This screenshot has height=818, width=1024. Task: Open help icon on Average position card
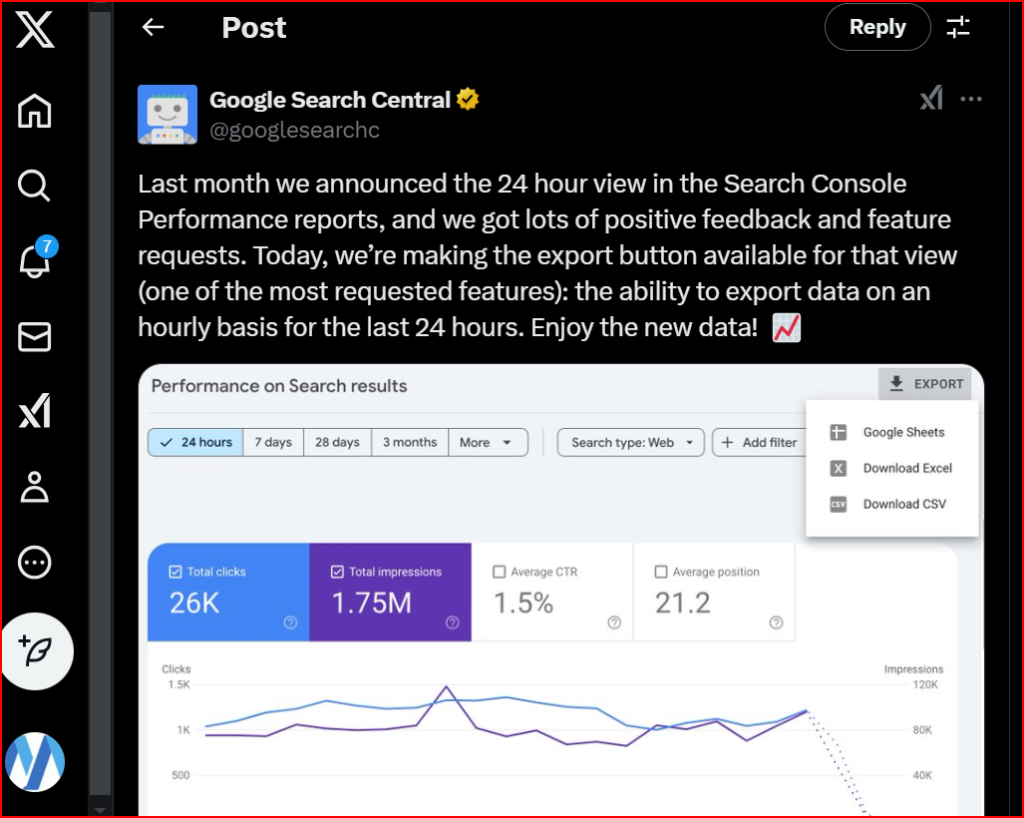click(776, 623)
